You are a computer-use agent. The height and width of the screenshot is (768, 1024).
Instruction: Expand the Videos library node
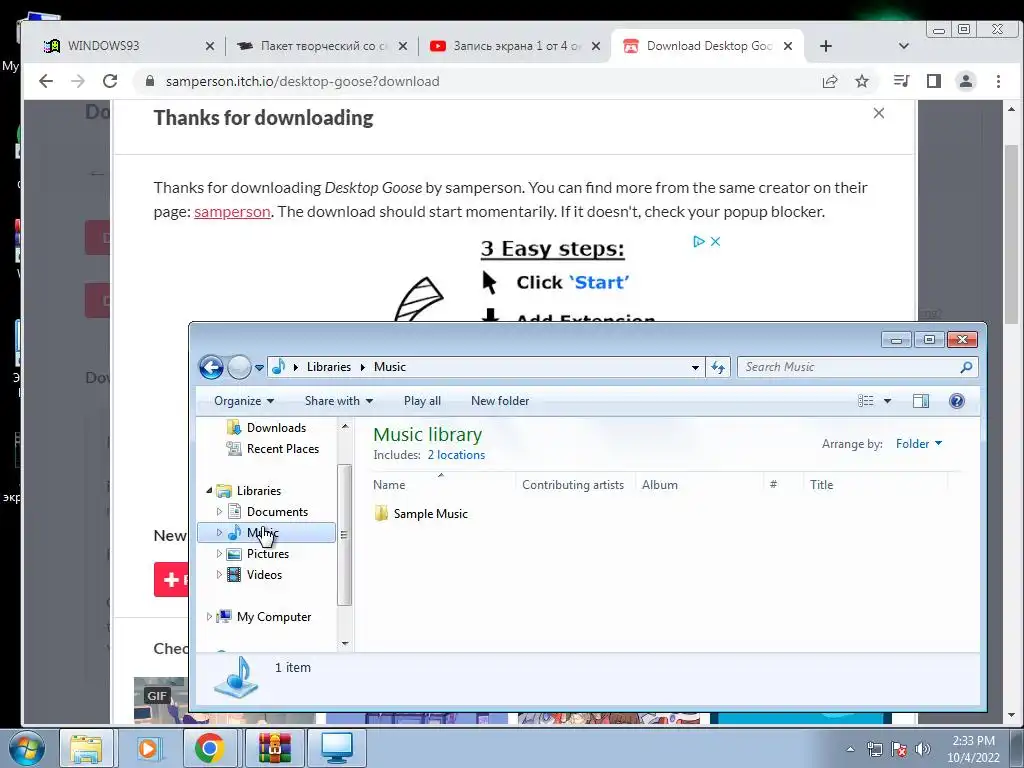pos(219,575)
